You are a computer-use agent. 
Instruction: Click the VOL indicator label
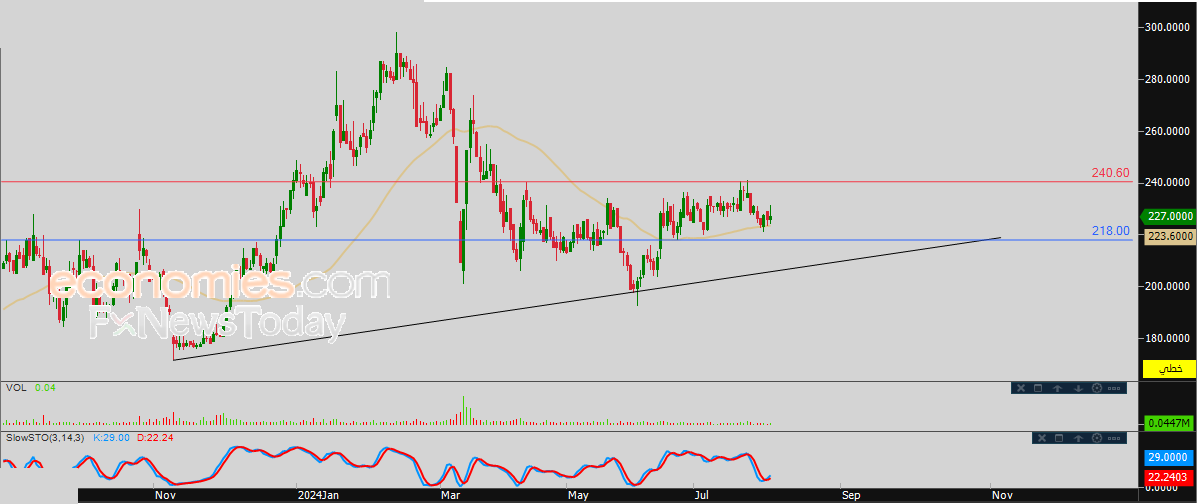tap(16, 388)
